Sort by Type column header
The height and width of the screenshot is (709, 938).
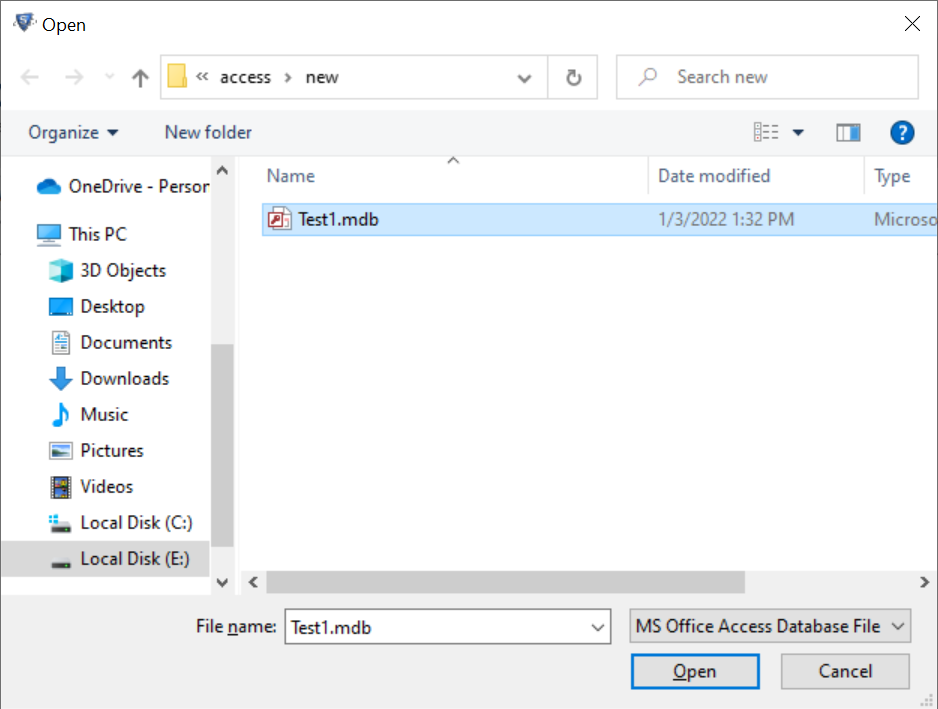pos(892,177)
